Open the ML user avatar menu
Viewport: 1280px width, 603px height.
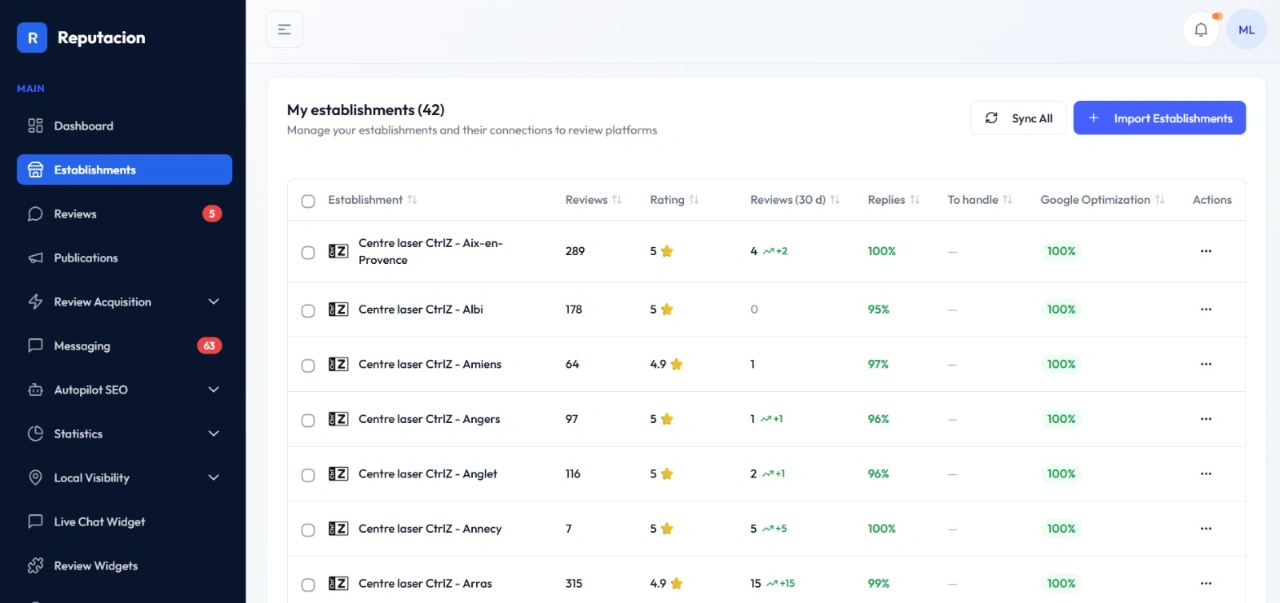(x=1246, y=30)
